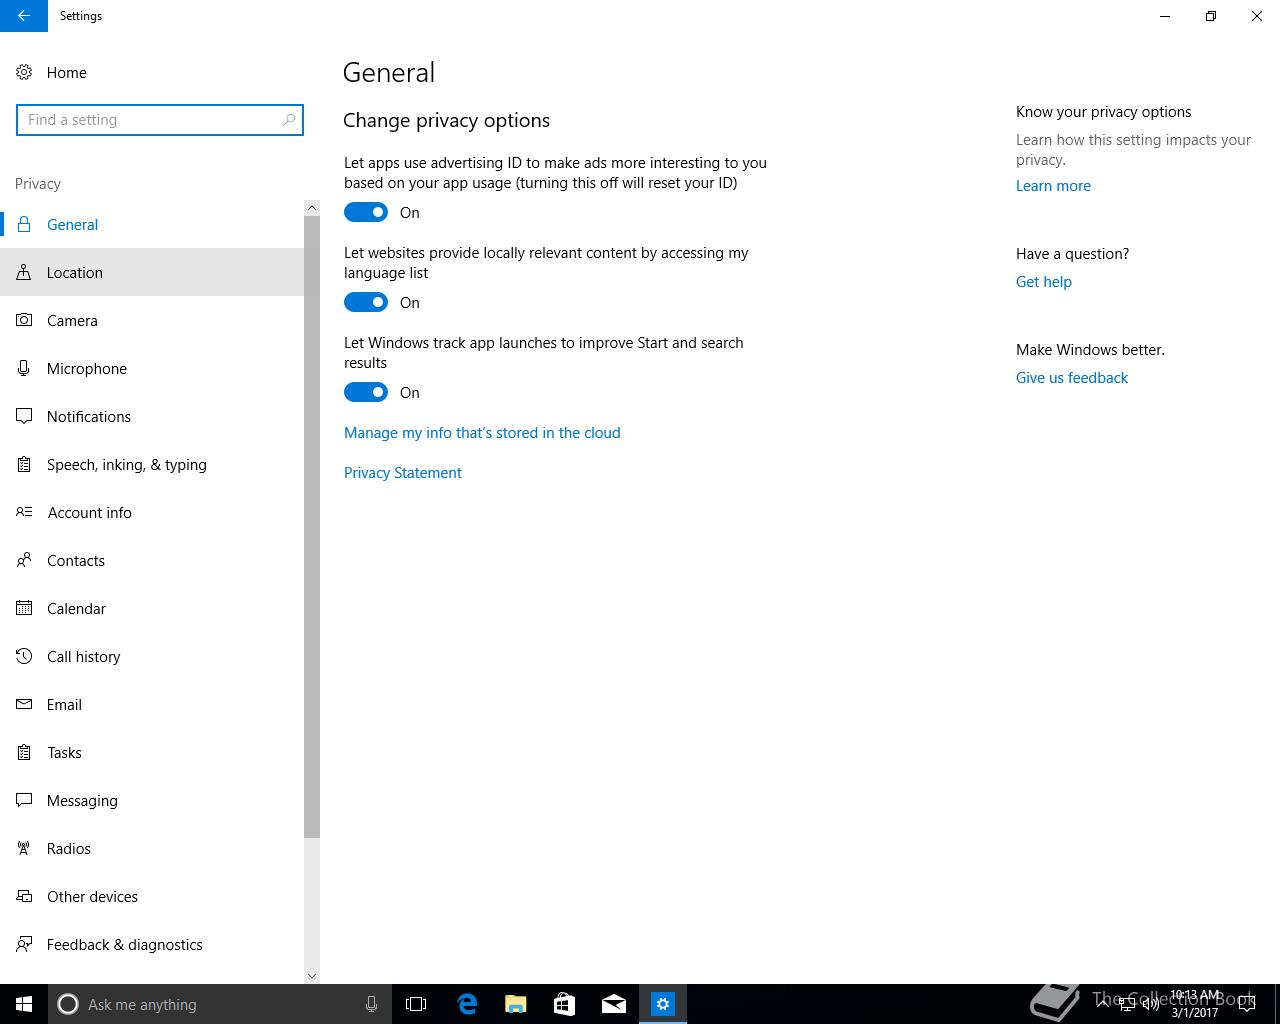Image resolution: width=1280 pixels, height=1024 pixels.
Task: Click the Find a setting search box
Action: click(160, 120)
